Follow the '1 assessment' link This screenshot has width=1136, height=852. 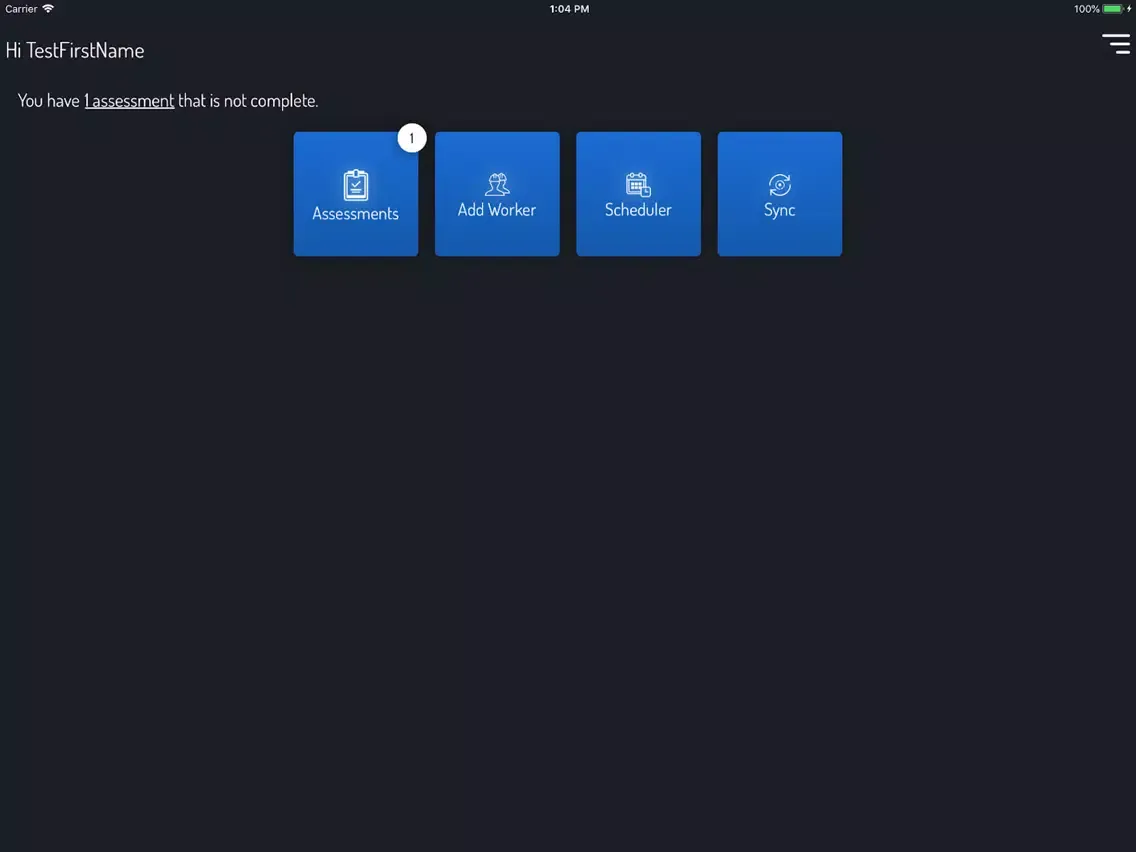click(x=129, y=101)
